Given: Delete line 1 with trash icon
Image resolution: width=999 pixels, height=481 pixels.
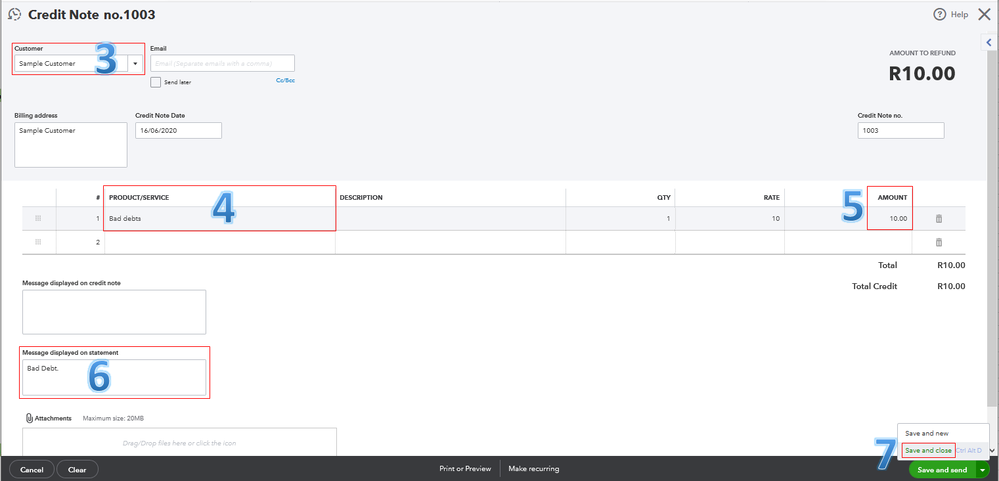Looking at the screenshot, I should [x=938, y=219].
